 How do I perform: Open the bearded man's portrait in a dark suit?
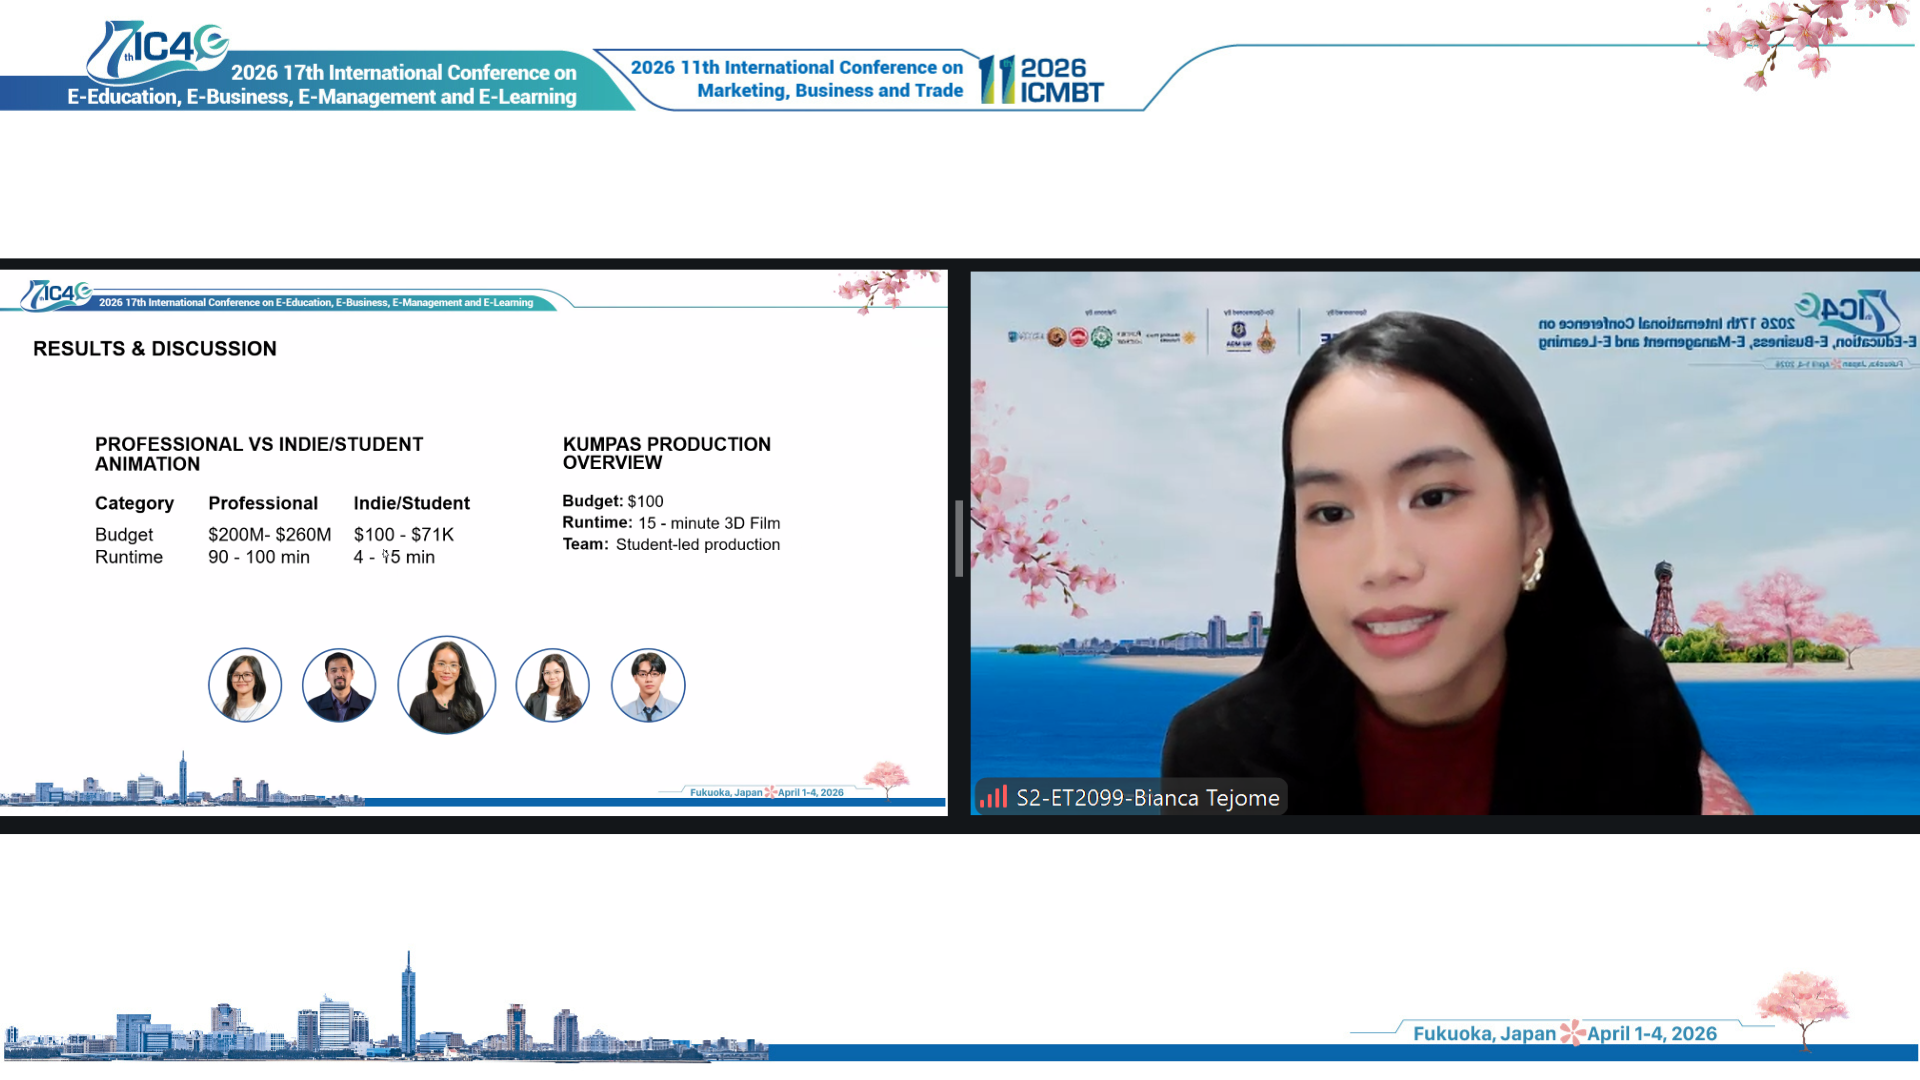pyautogui.click(x=339, y=685)
